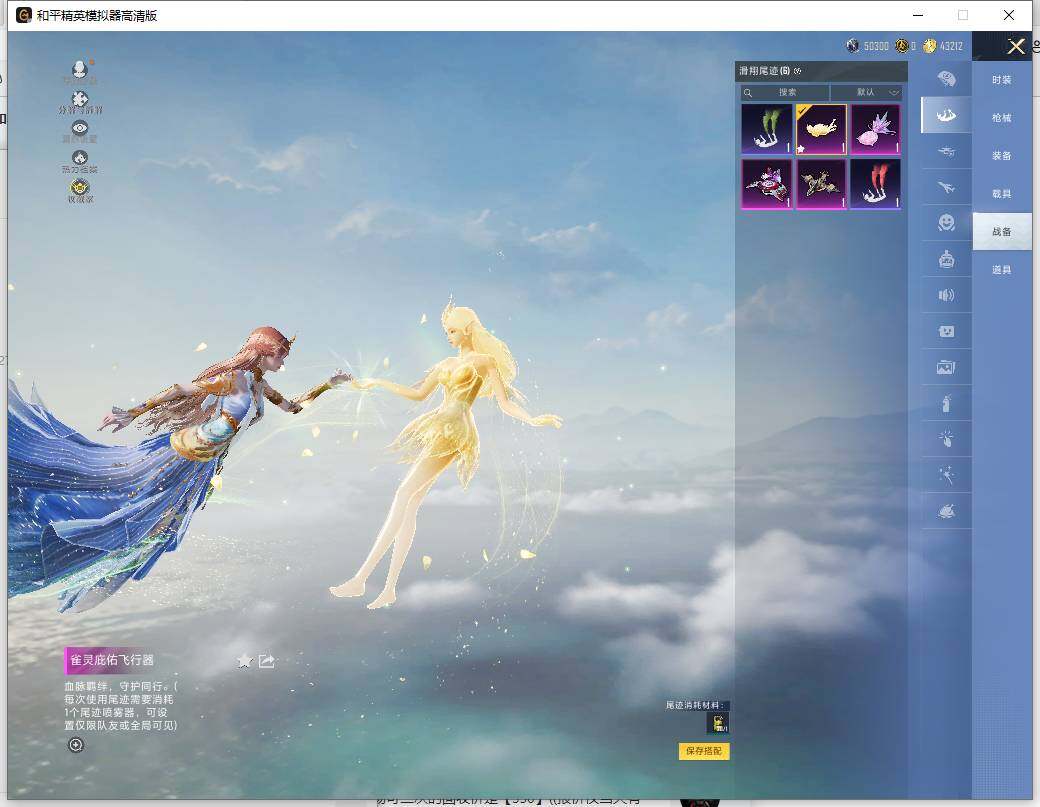Open the smiley emote subcategory icon
Screen dimensions: 1040x807
(946, 223)
